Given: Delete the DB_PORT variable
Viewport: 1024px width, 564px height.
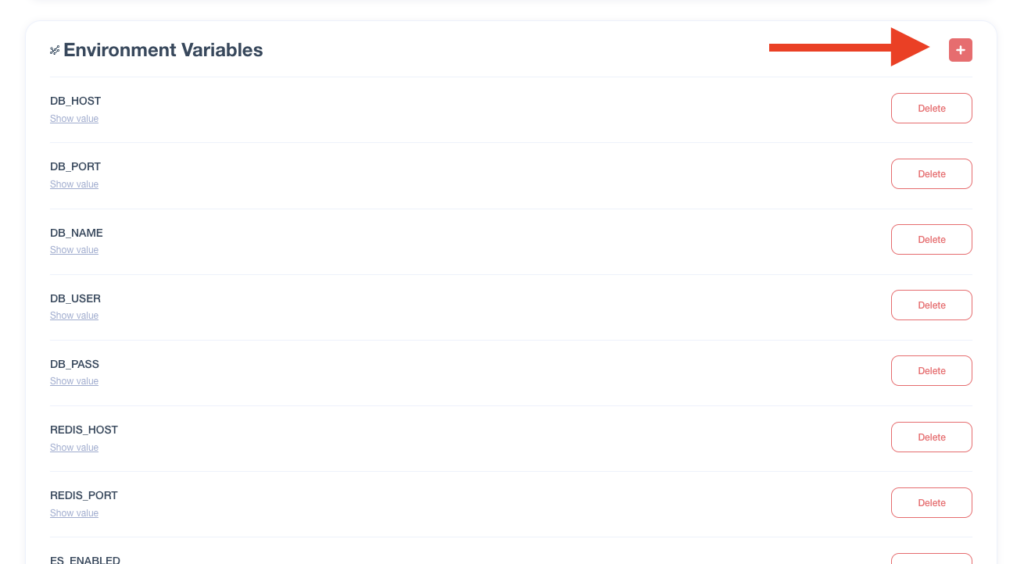Looking at the screenshot, I should 931,174.
